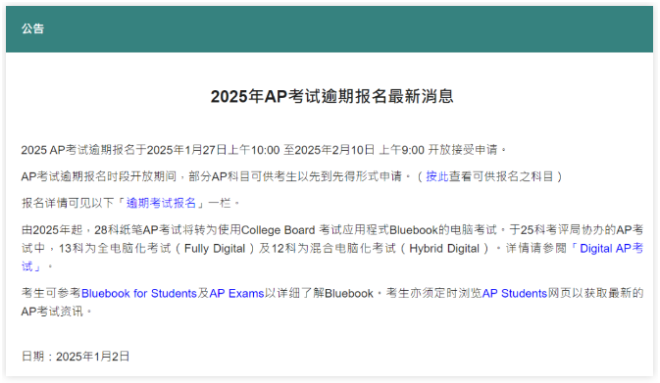Open the 按此 link for available subjects
The image size is (660, 383).
(437, 176)
